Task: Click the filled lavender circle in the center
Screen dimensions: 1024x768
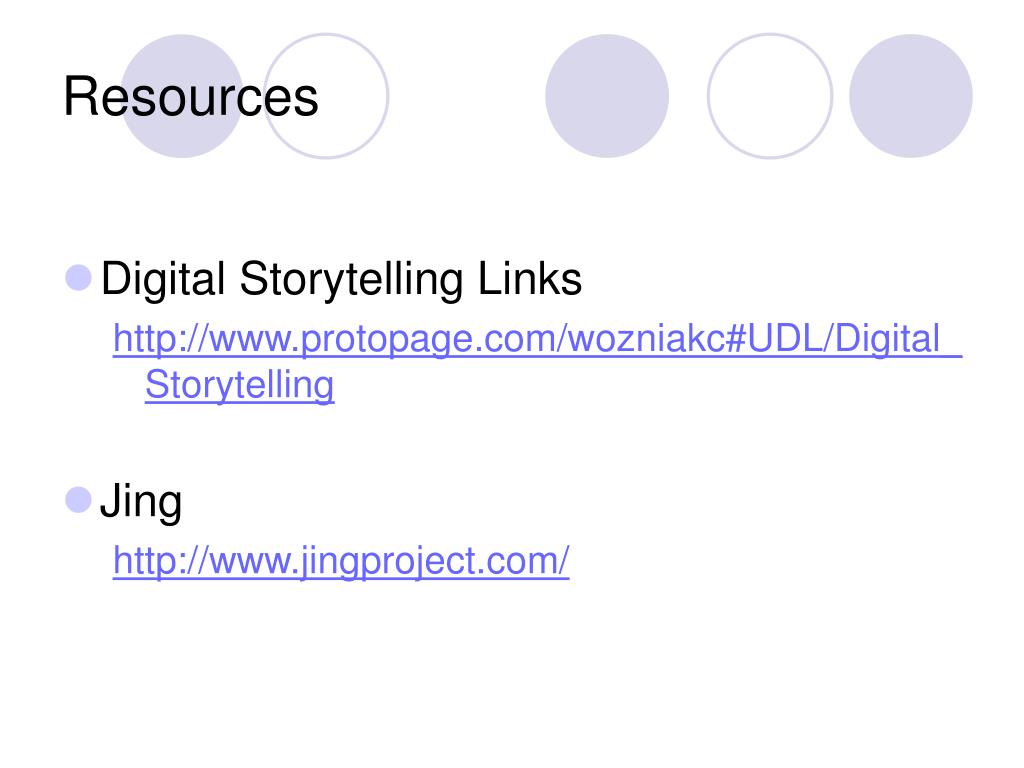Action: click(x=607, y=96)
